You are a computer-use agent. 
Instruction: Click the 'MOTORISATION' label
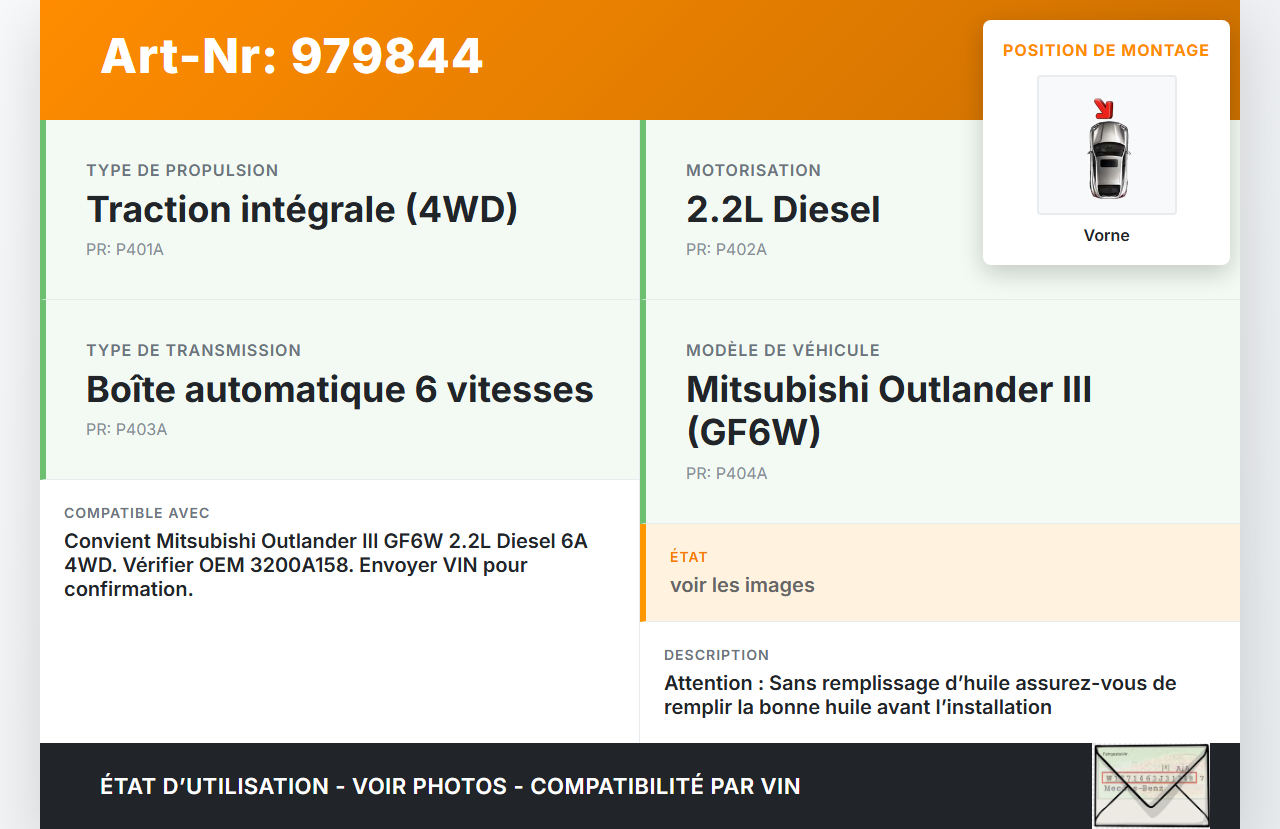[x=753, y=170]
